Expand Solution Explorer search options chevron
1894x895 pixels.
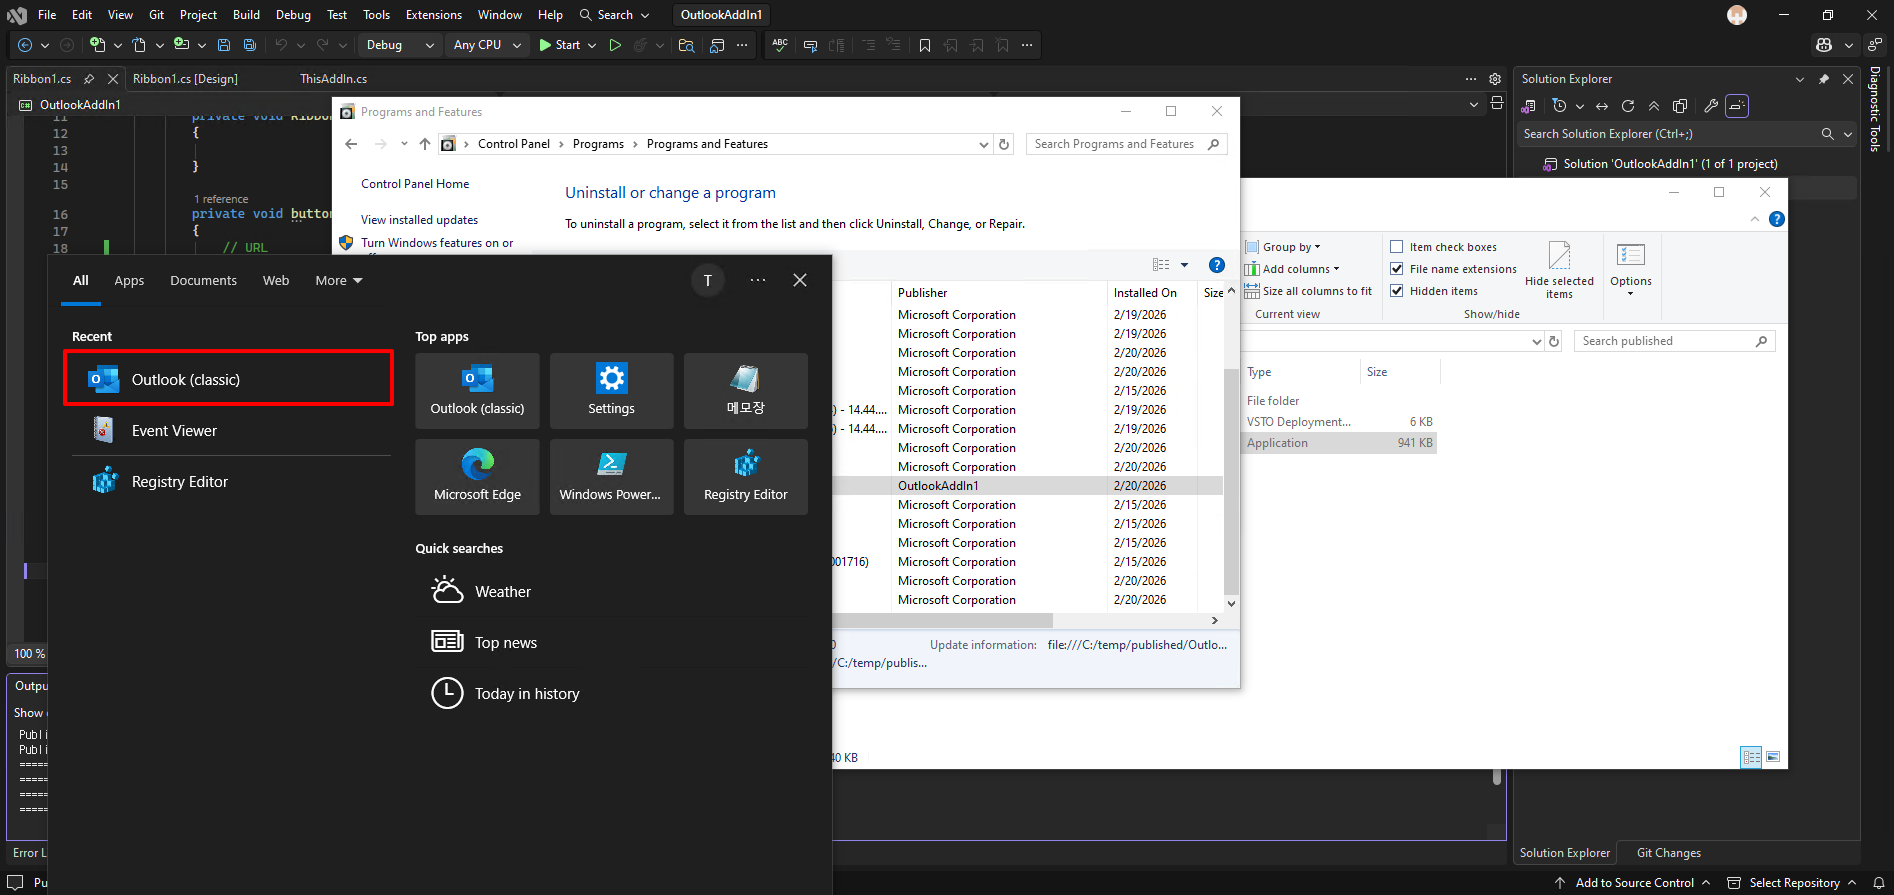[1848, 134]
